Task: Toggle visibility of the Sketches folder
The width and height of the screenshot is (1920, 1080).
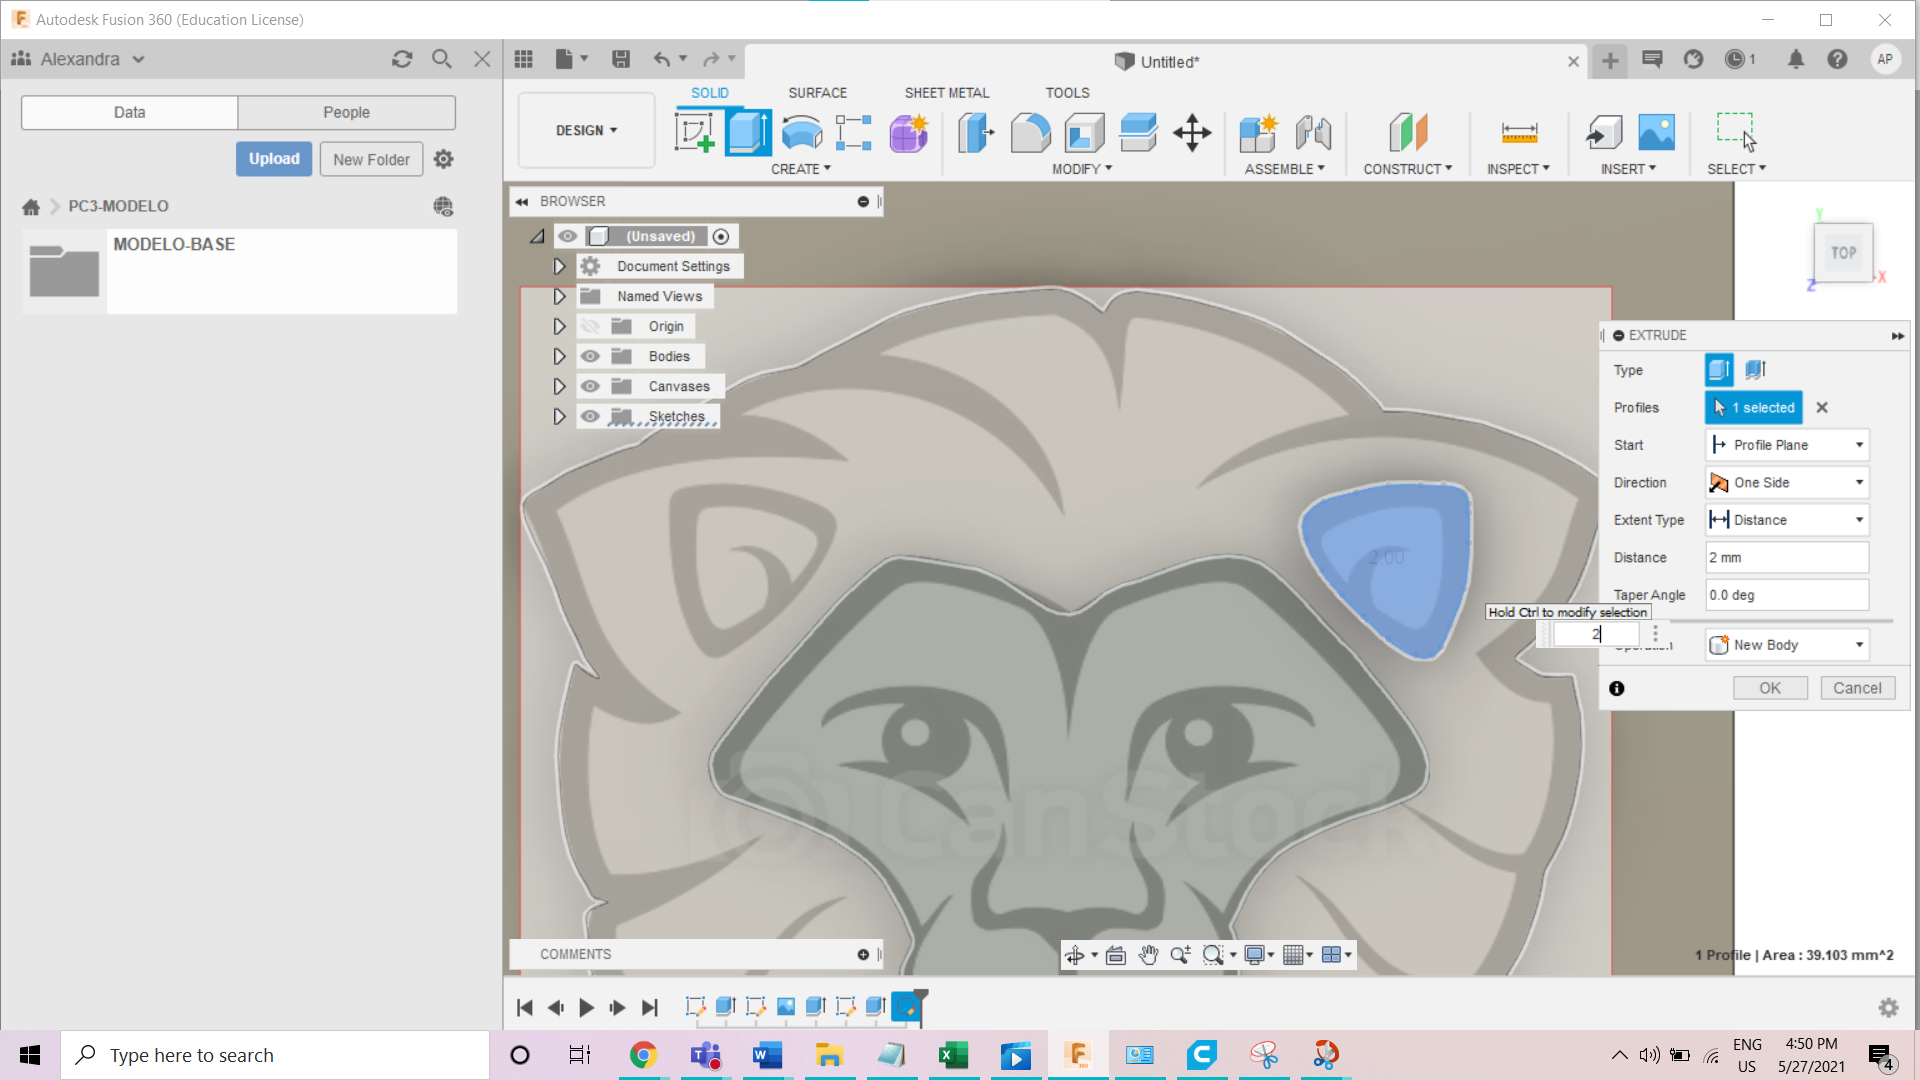Action: click(x=590, y=416)
